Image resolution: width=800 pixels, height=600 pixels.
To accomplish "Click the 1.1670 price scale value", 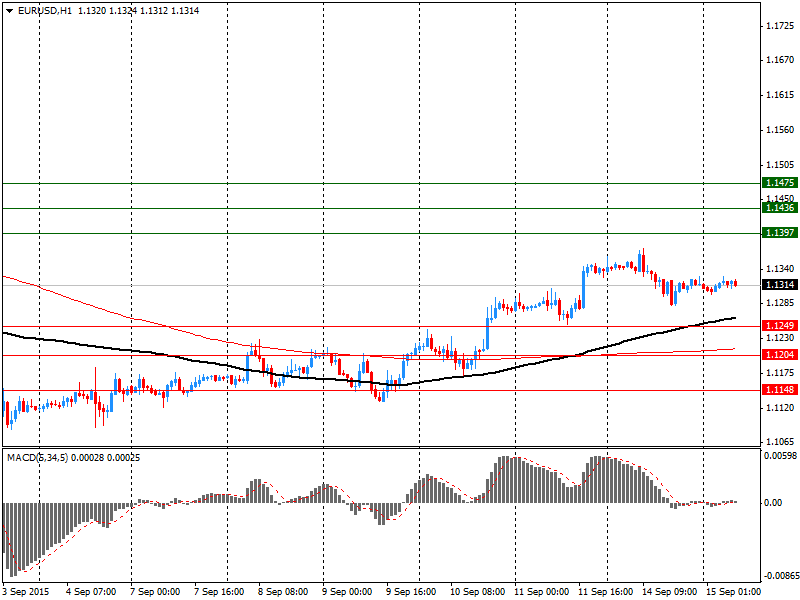I will [x=781, y=60].
